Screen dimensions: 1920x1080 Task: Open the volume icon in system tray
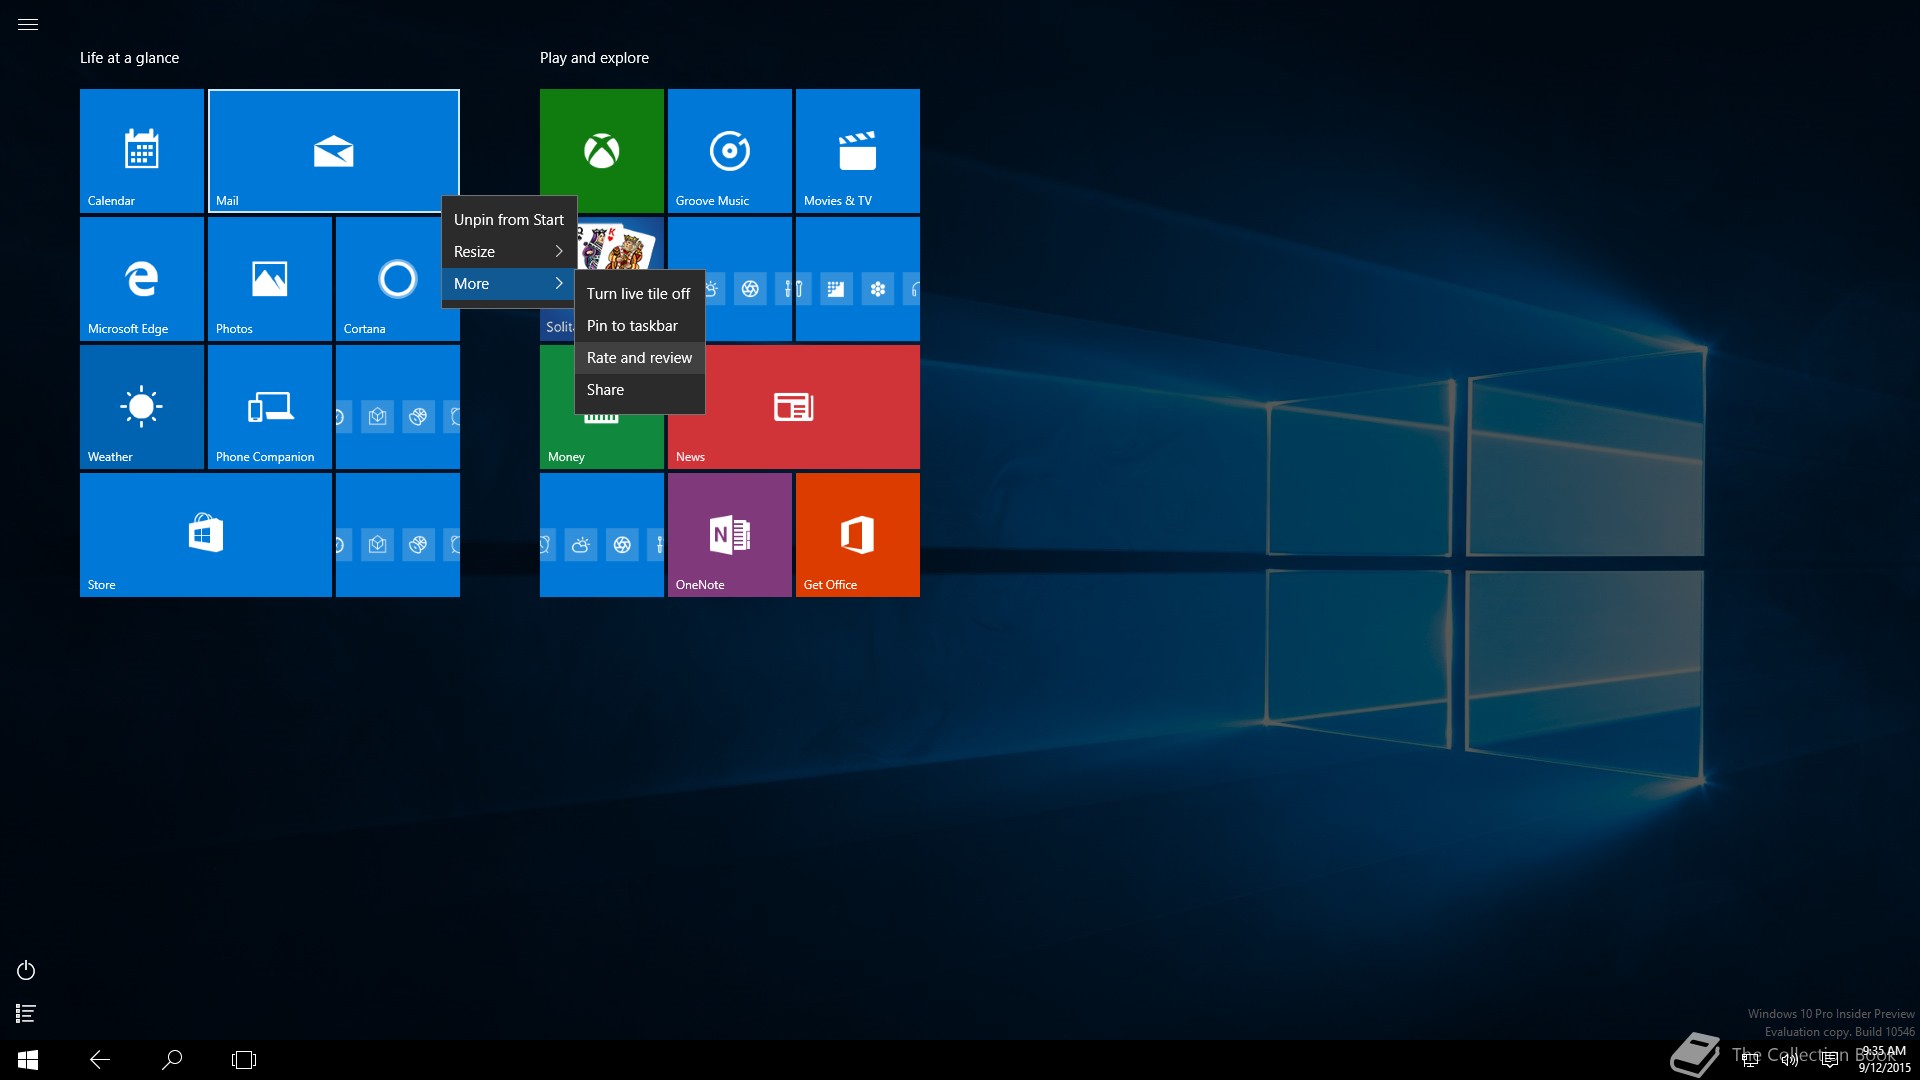1790,1060
